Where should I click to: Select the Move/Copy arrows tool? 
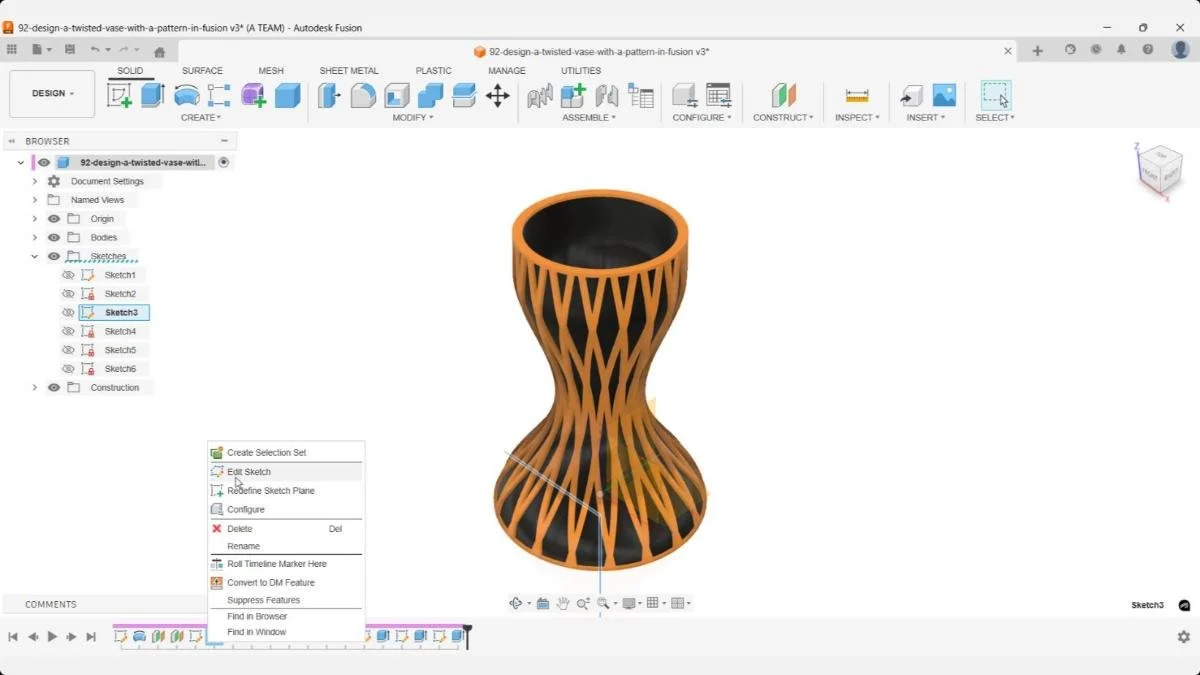click(x=497, y=95)
